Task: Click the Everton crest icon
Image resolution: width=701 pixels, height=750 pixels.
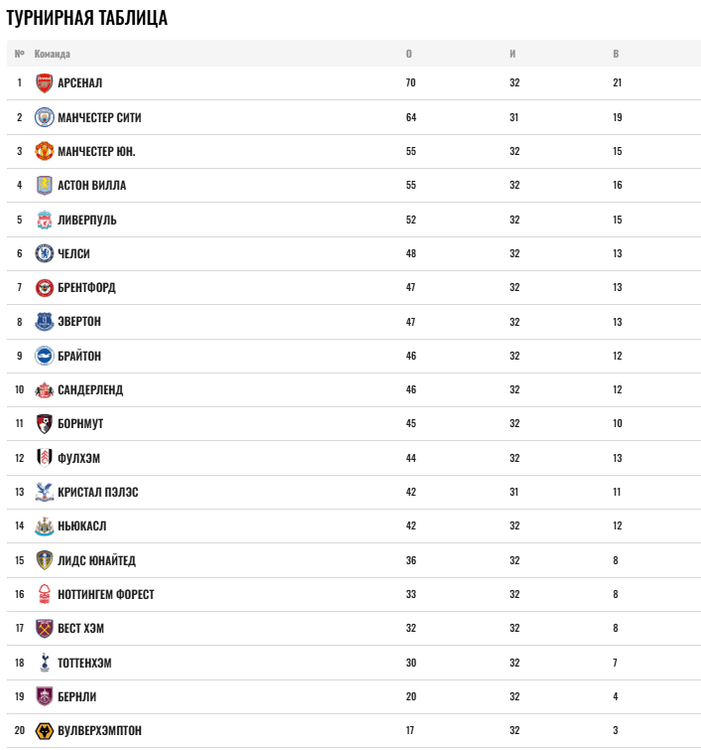Action: (44, 322)
